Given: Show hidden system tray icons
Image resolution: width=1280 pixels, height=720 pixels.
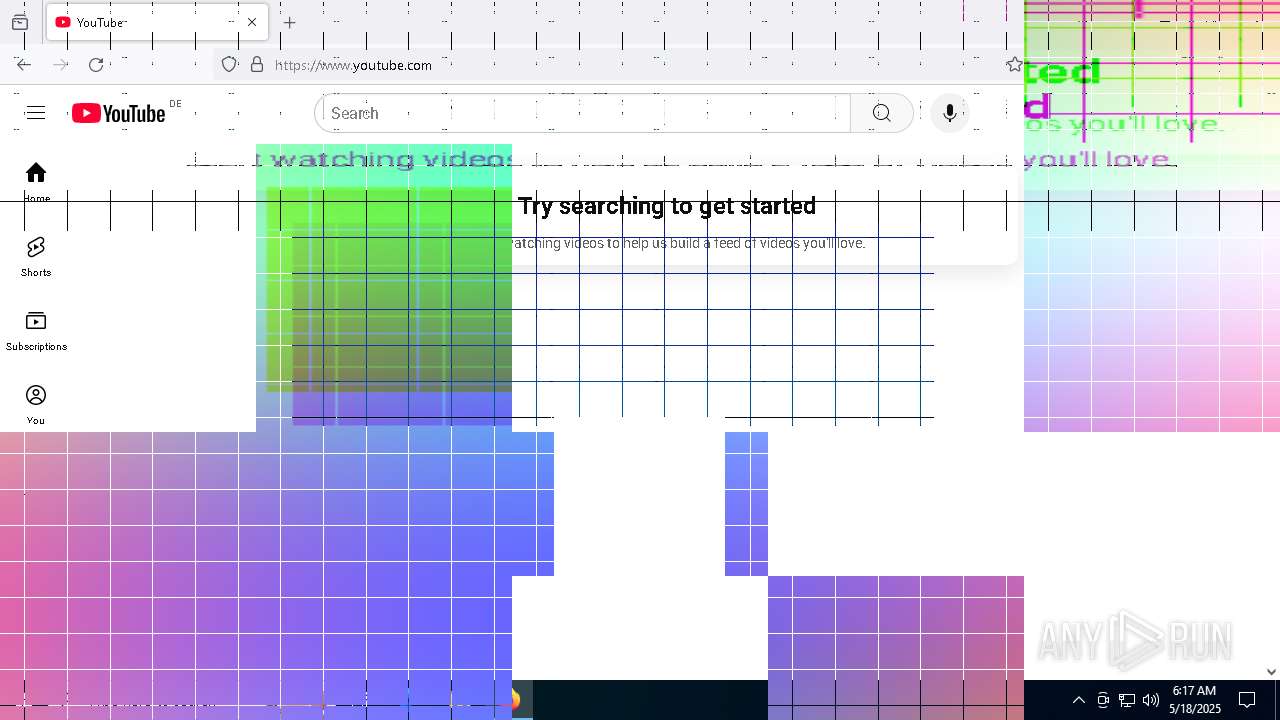Looking at the screenshot, I should point(1078,700).
